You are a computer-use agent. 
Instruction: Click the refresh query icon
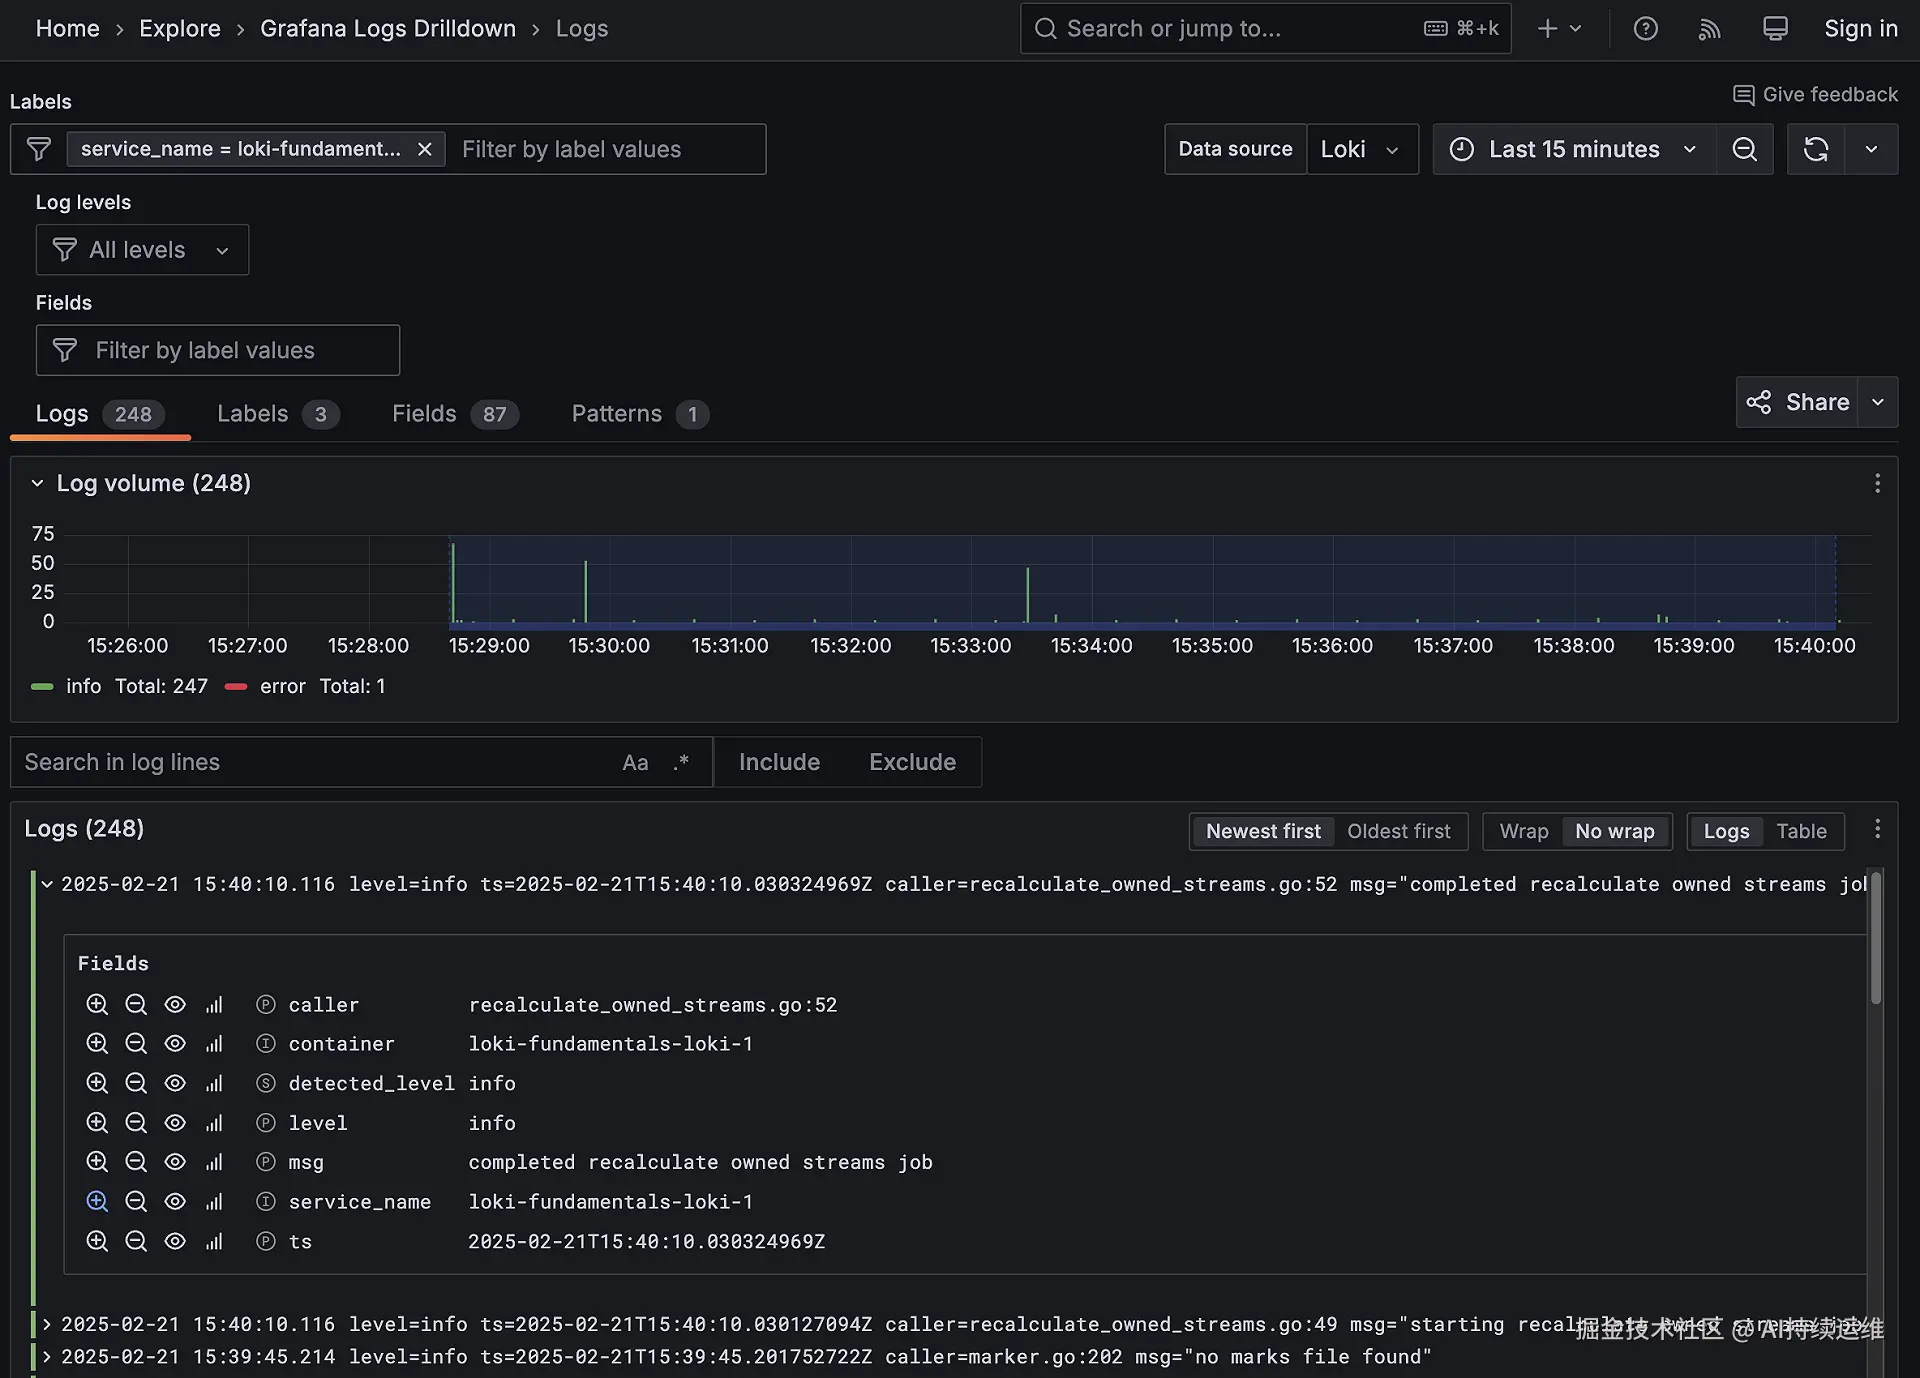(x=1815, y=149)
